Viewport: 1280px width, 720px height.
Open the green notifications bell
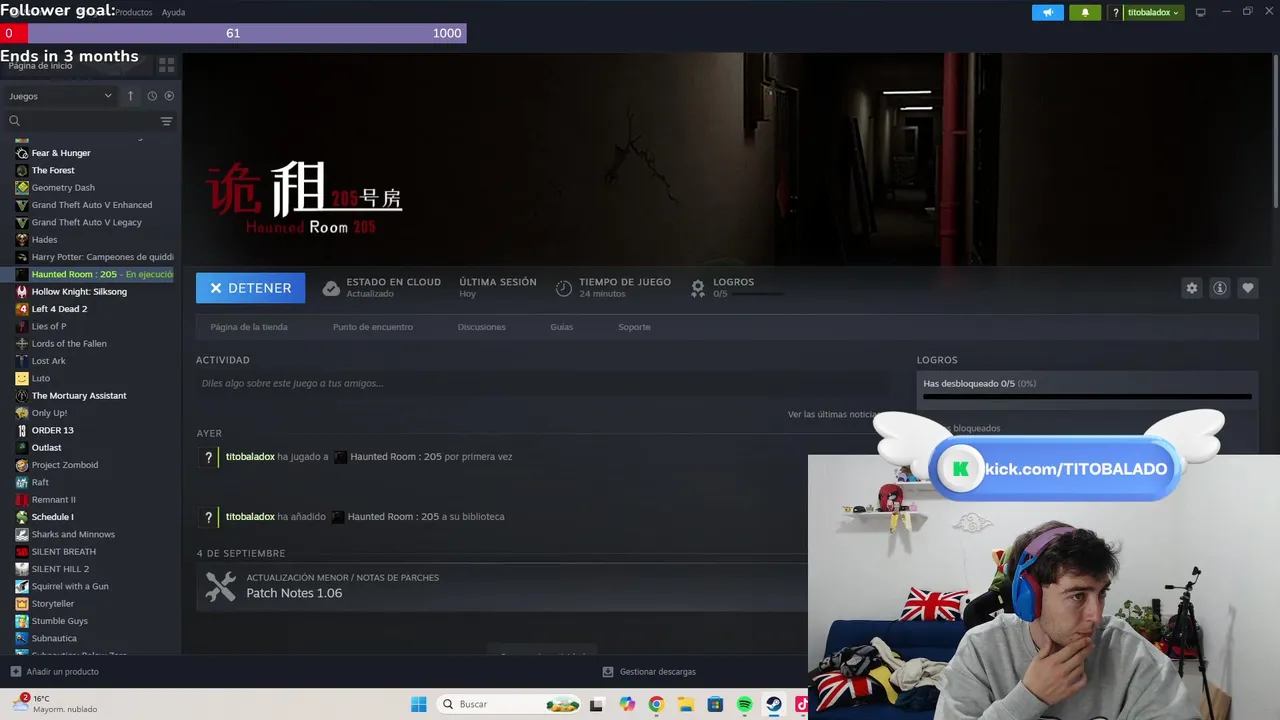[x=1085, y=12]
